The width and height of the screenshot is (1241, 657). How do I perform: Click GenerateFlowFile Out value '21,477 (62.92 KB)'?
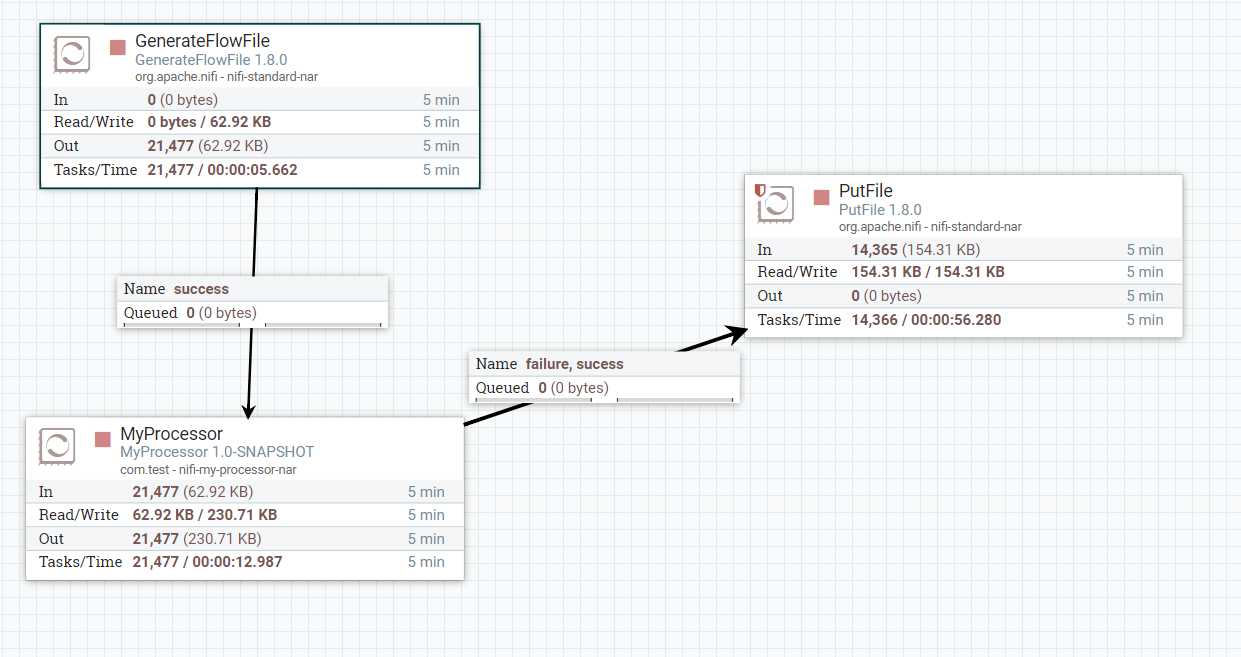tap(207, 146)
